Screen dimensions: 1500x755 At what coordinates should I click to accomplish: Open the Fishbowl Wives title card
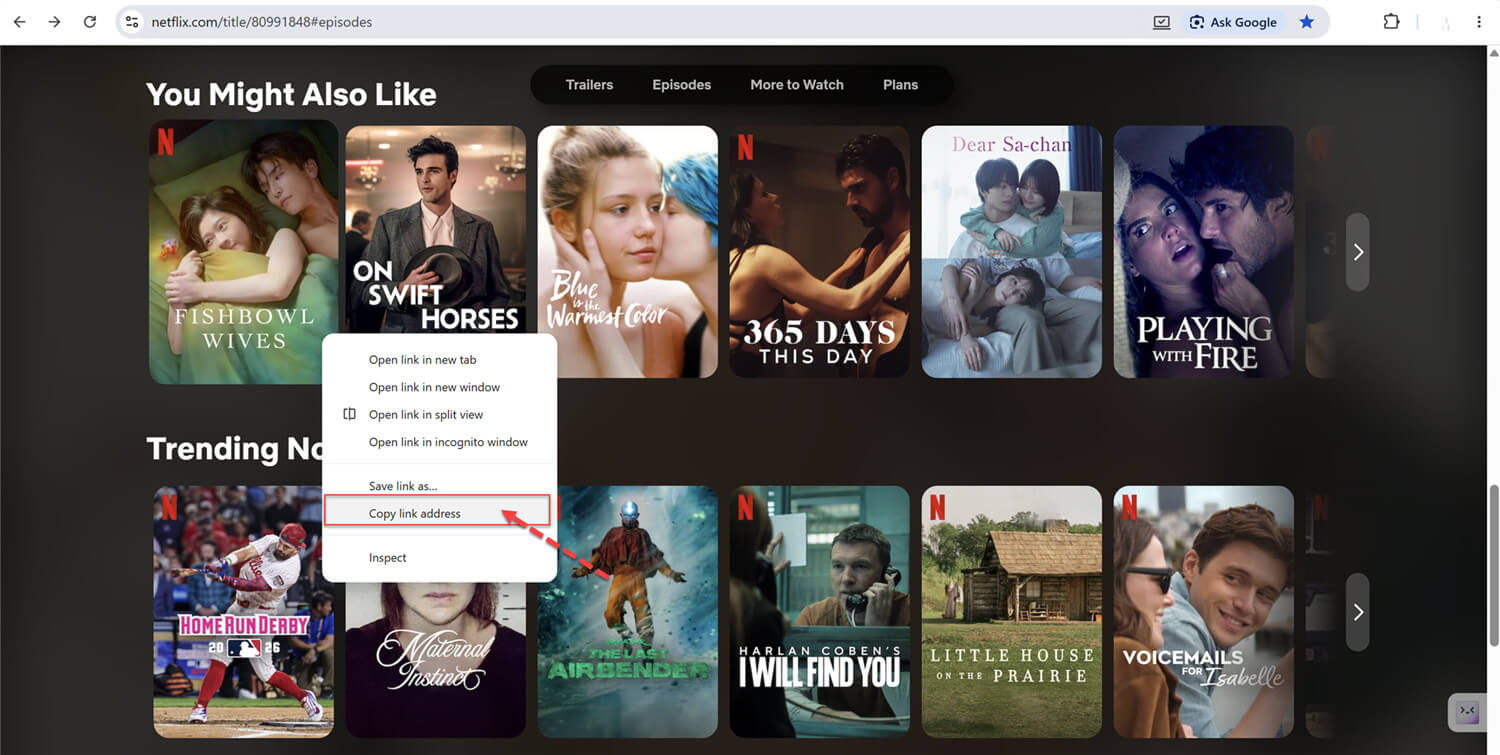244,252
